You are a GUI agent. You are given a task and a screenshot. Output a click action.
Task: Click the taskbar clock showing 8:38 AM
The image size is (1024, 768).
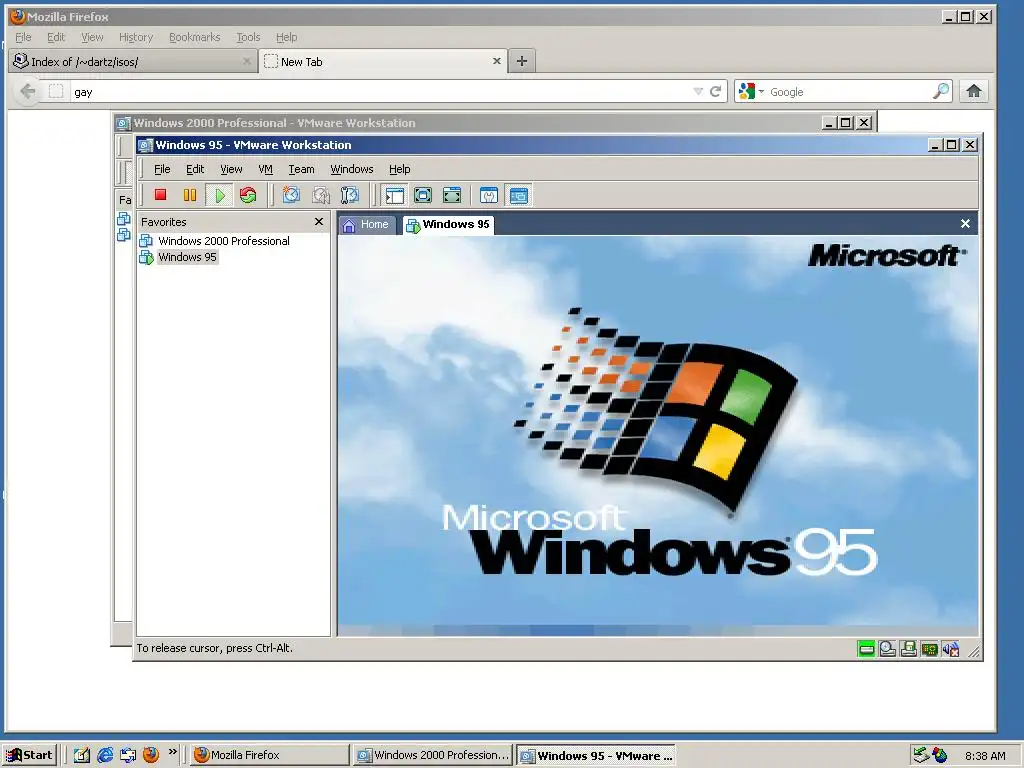point(985,756)
